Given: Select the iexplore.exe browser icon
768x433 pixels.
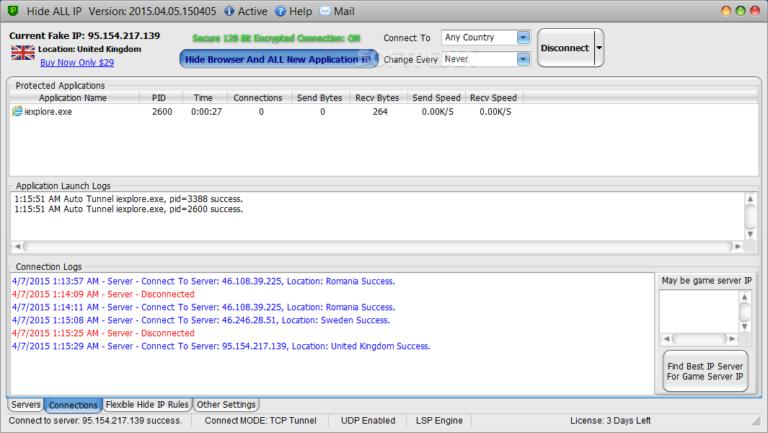Looking at the screenshot, I should point(17,111).
